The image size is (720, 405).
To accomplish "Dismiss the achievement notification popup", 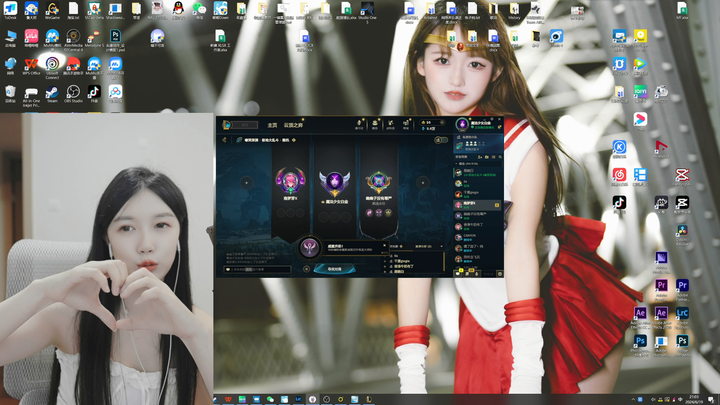I will tap(385, 245).
